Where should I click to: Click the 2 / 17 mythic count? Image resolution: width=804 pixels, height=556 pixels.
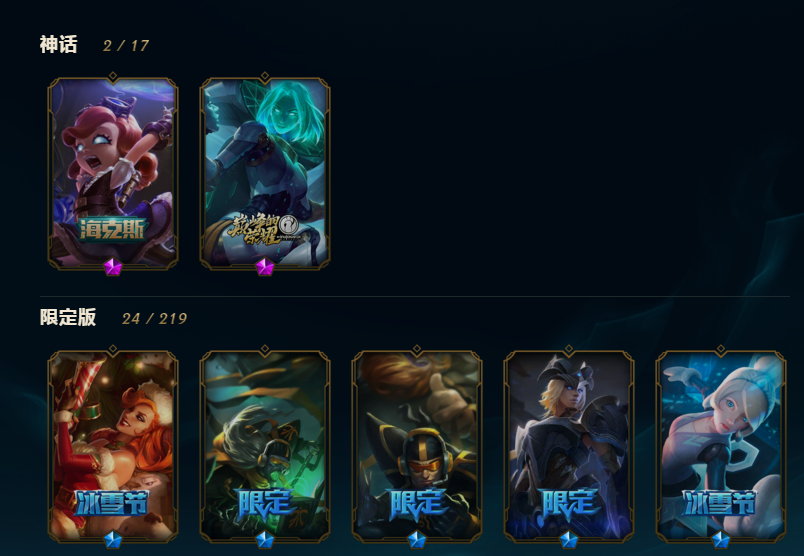click(x=126, y=46)
